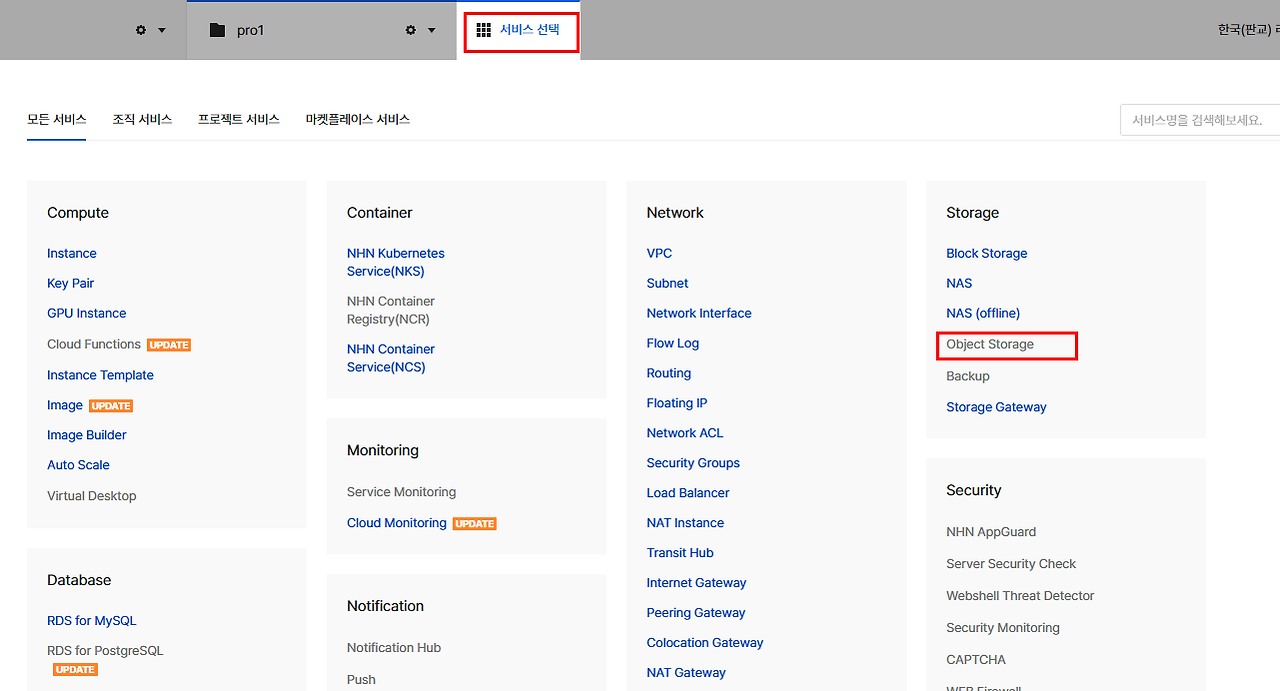Expand dropdown arrow next to organization gear
The height and width of the screenshot is (691, 1280).
coord(162,30)
